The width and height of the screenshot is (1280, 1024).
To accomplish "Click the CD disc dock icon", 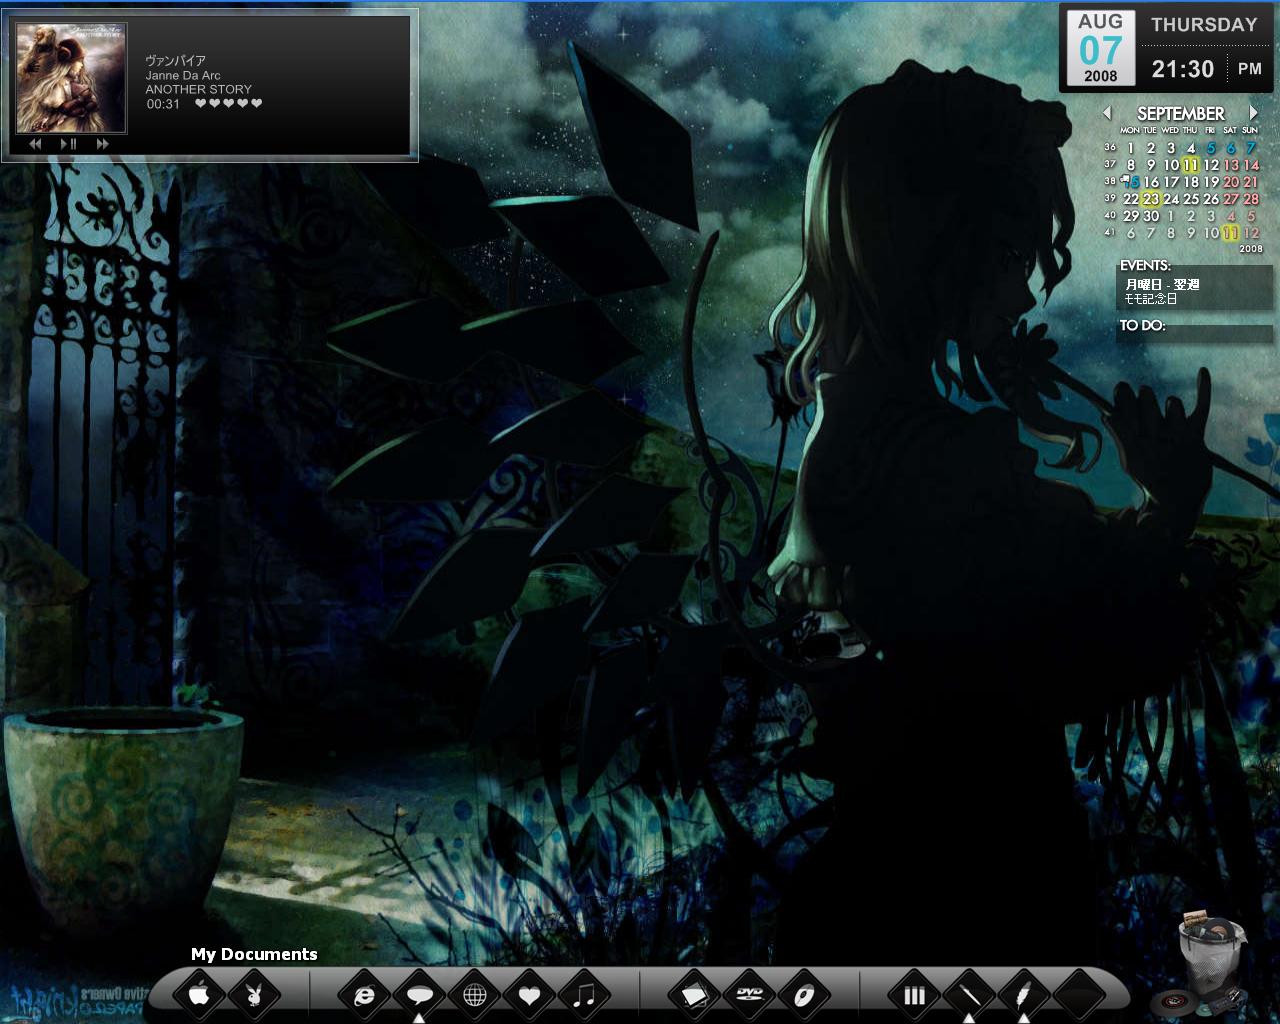I will coord(804,995).
